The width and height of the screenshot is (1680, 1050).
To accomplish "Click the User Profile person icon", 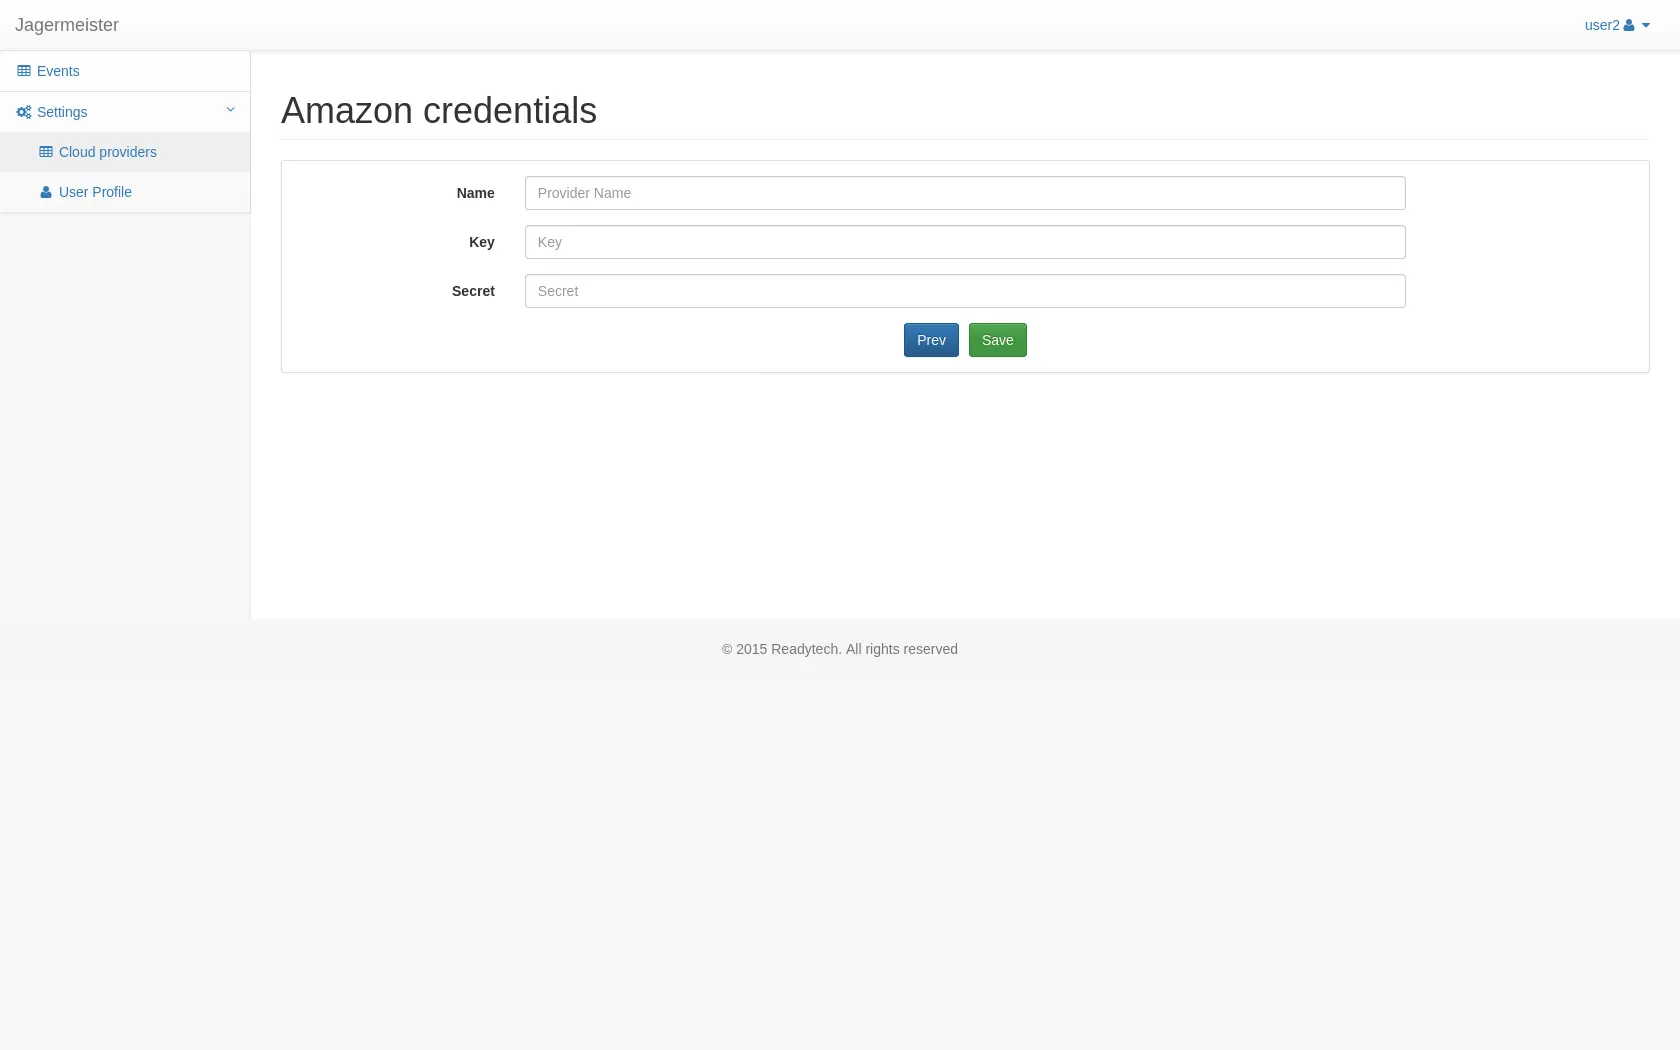I will pyautogui.click(x=46, y=192).
